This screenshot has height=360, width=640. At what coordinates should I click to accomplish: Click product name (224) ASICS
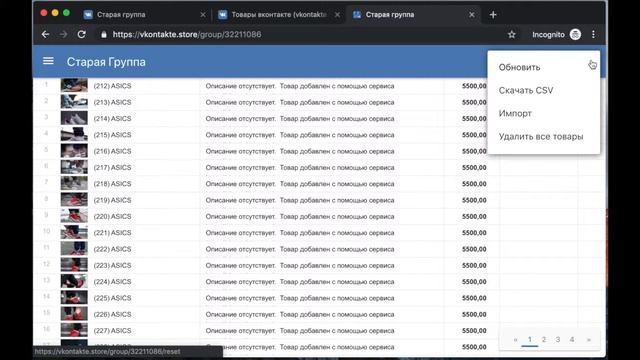(x=112, y=282)
